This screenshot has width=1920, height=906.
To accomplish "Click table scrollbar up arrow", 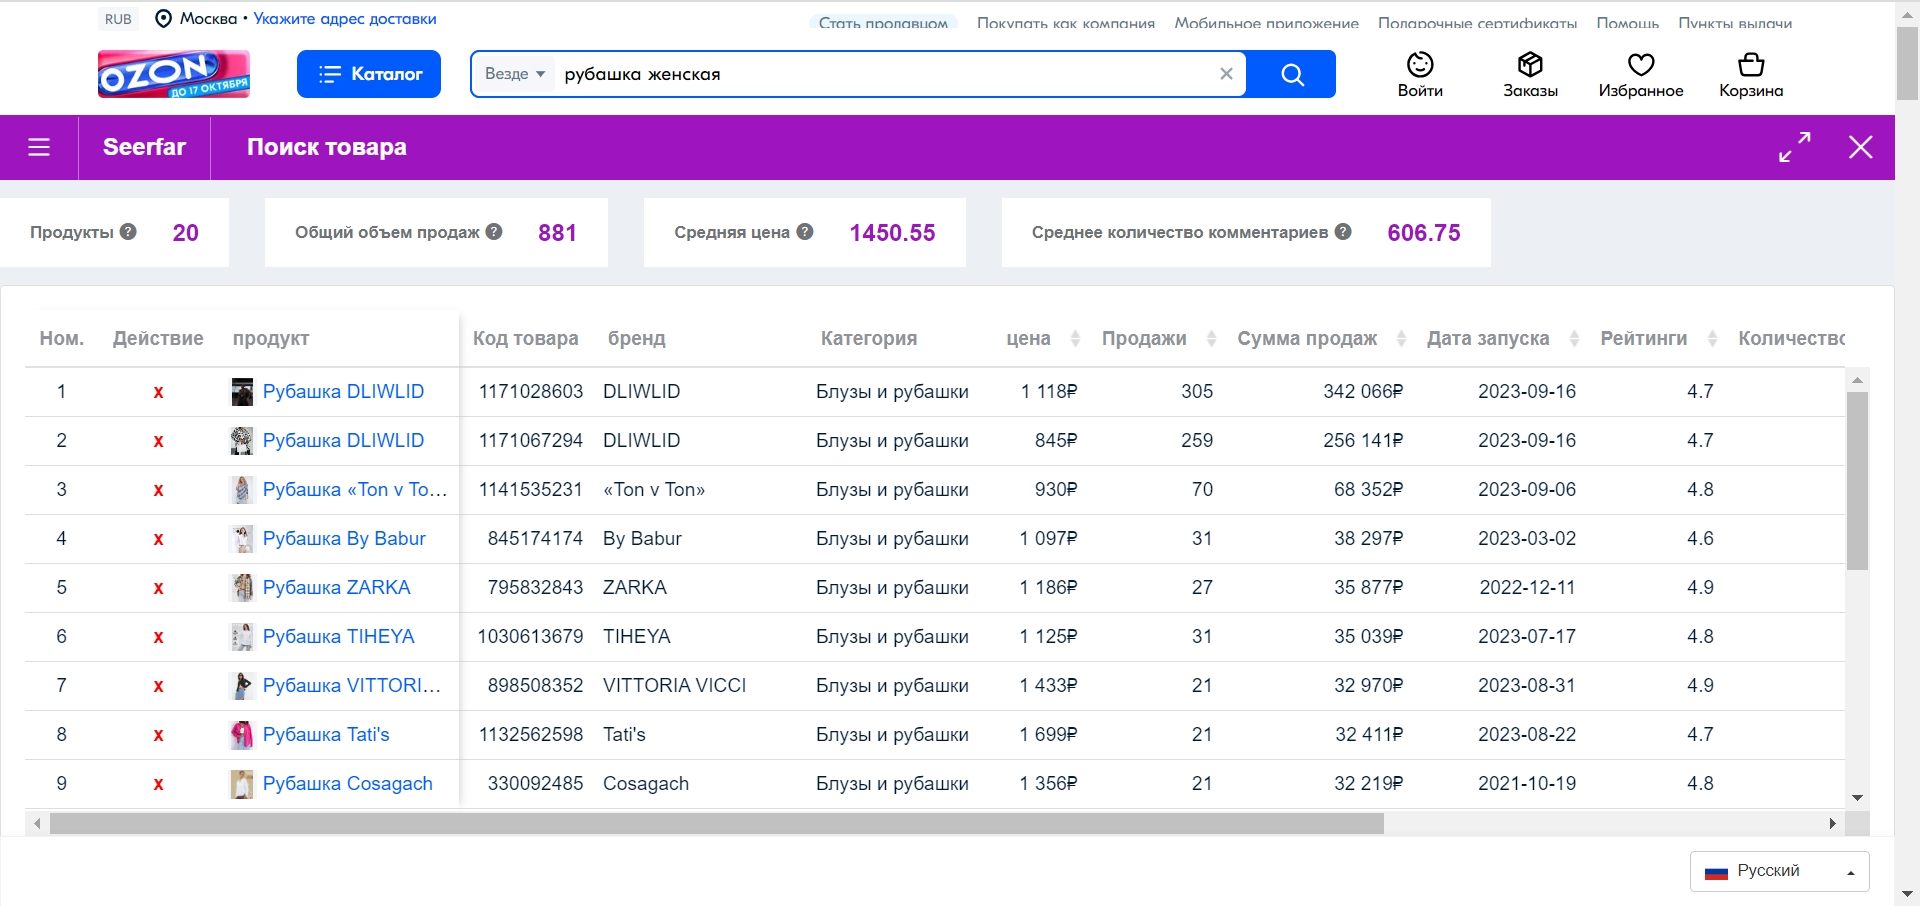I will point(1857,380).
